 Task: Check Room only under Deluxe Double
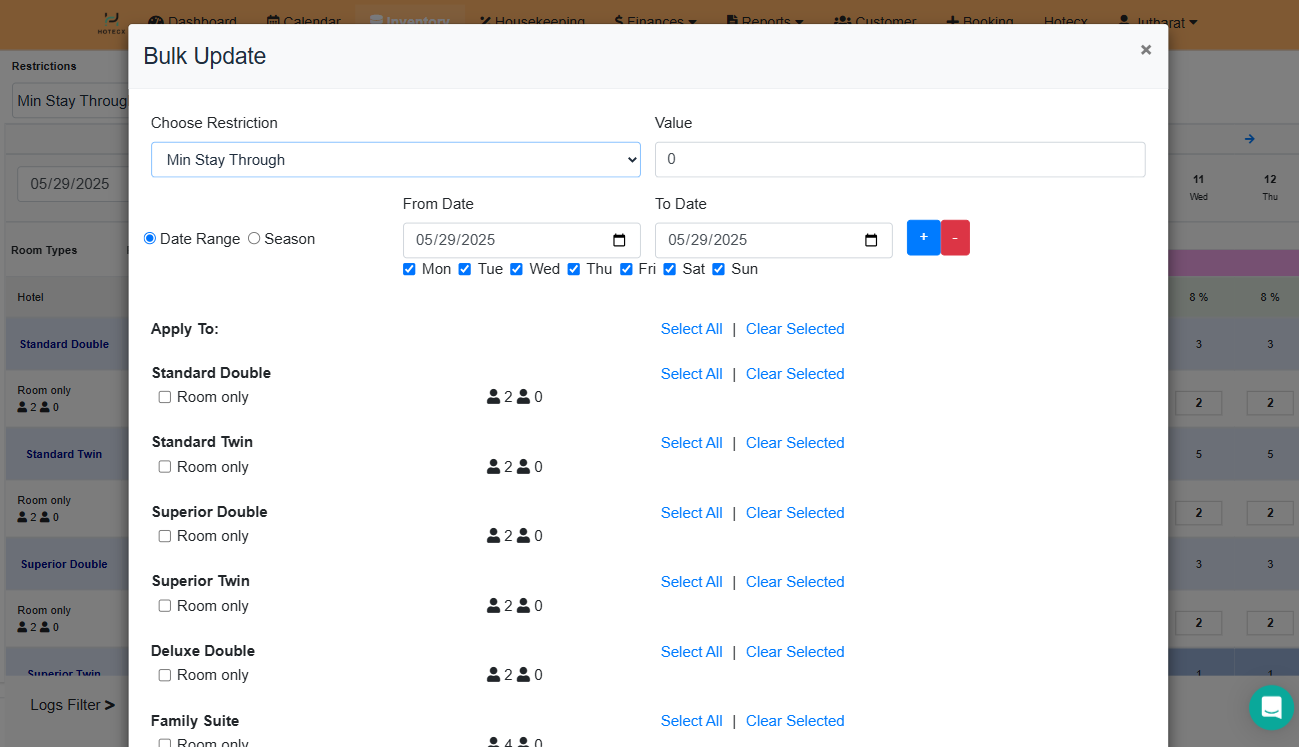[165, 675]
